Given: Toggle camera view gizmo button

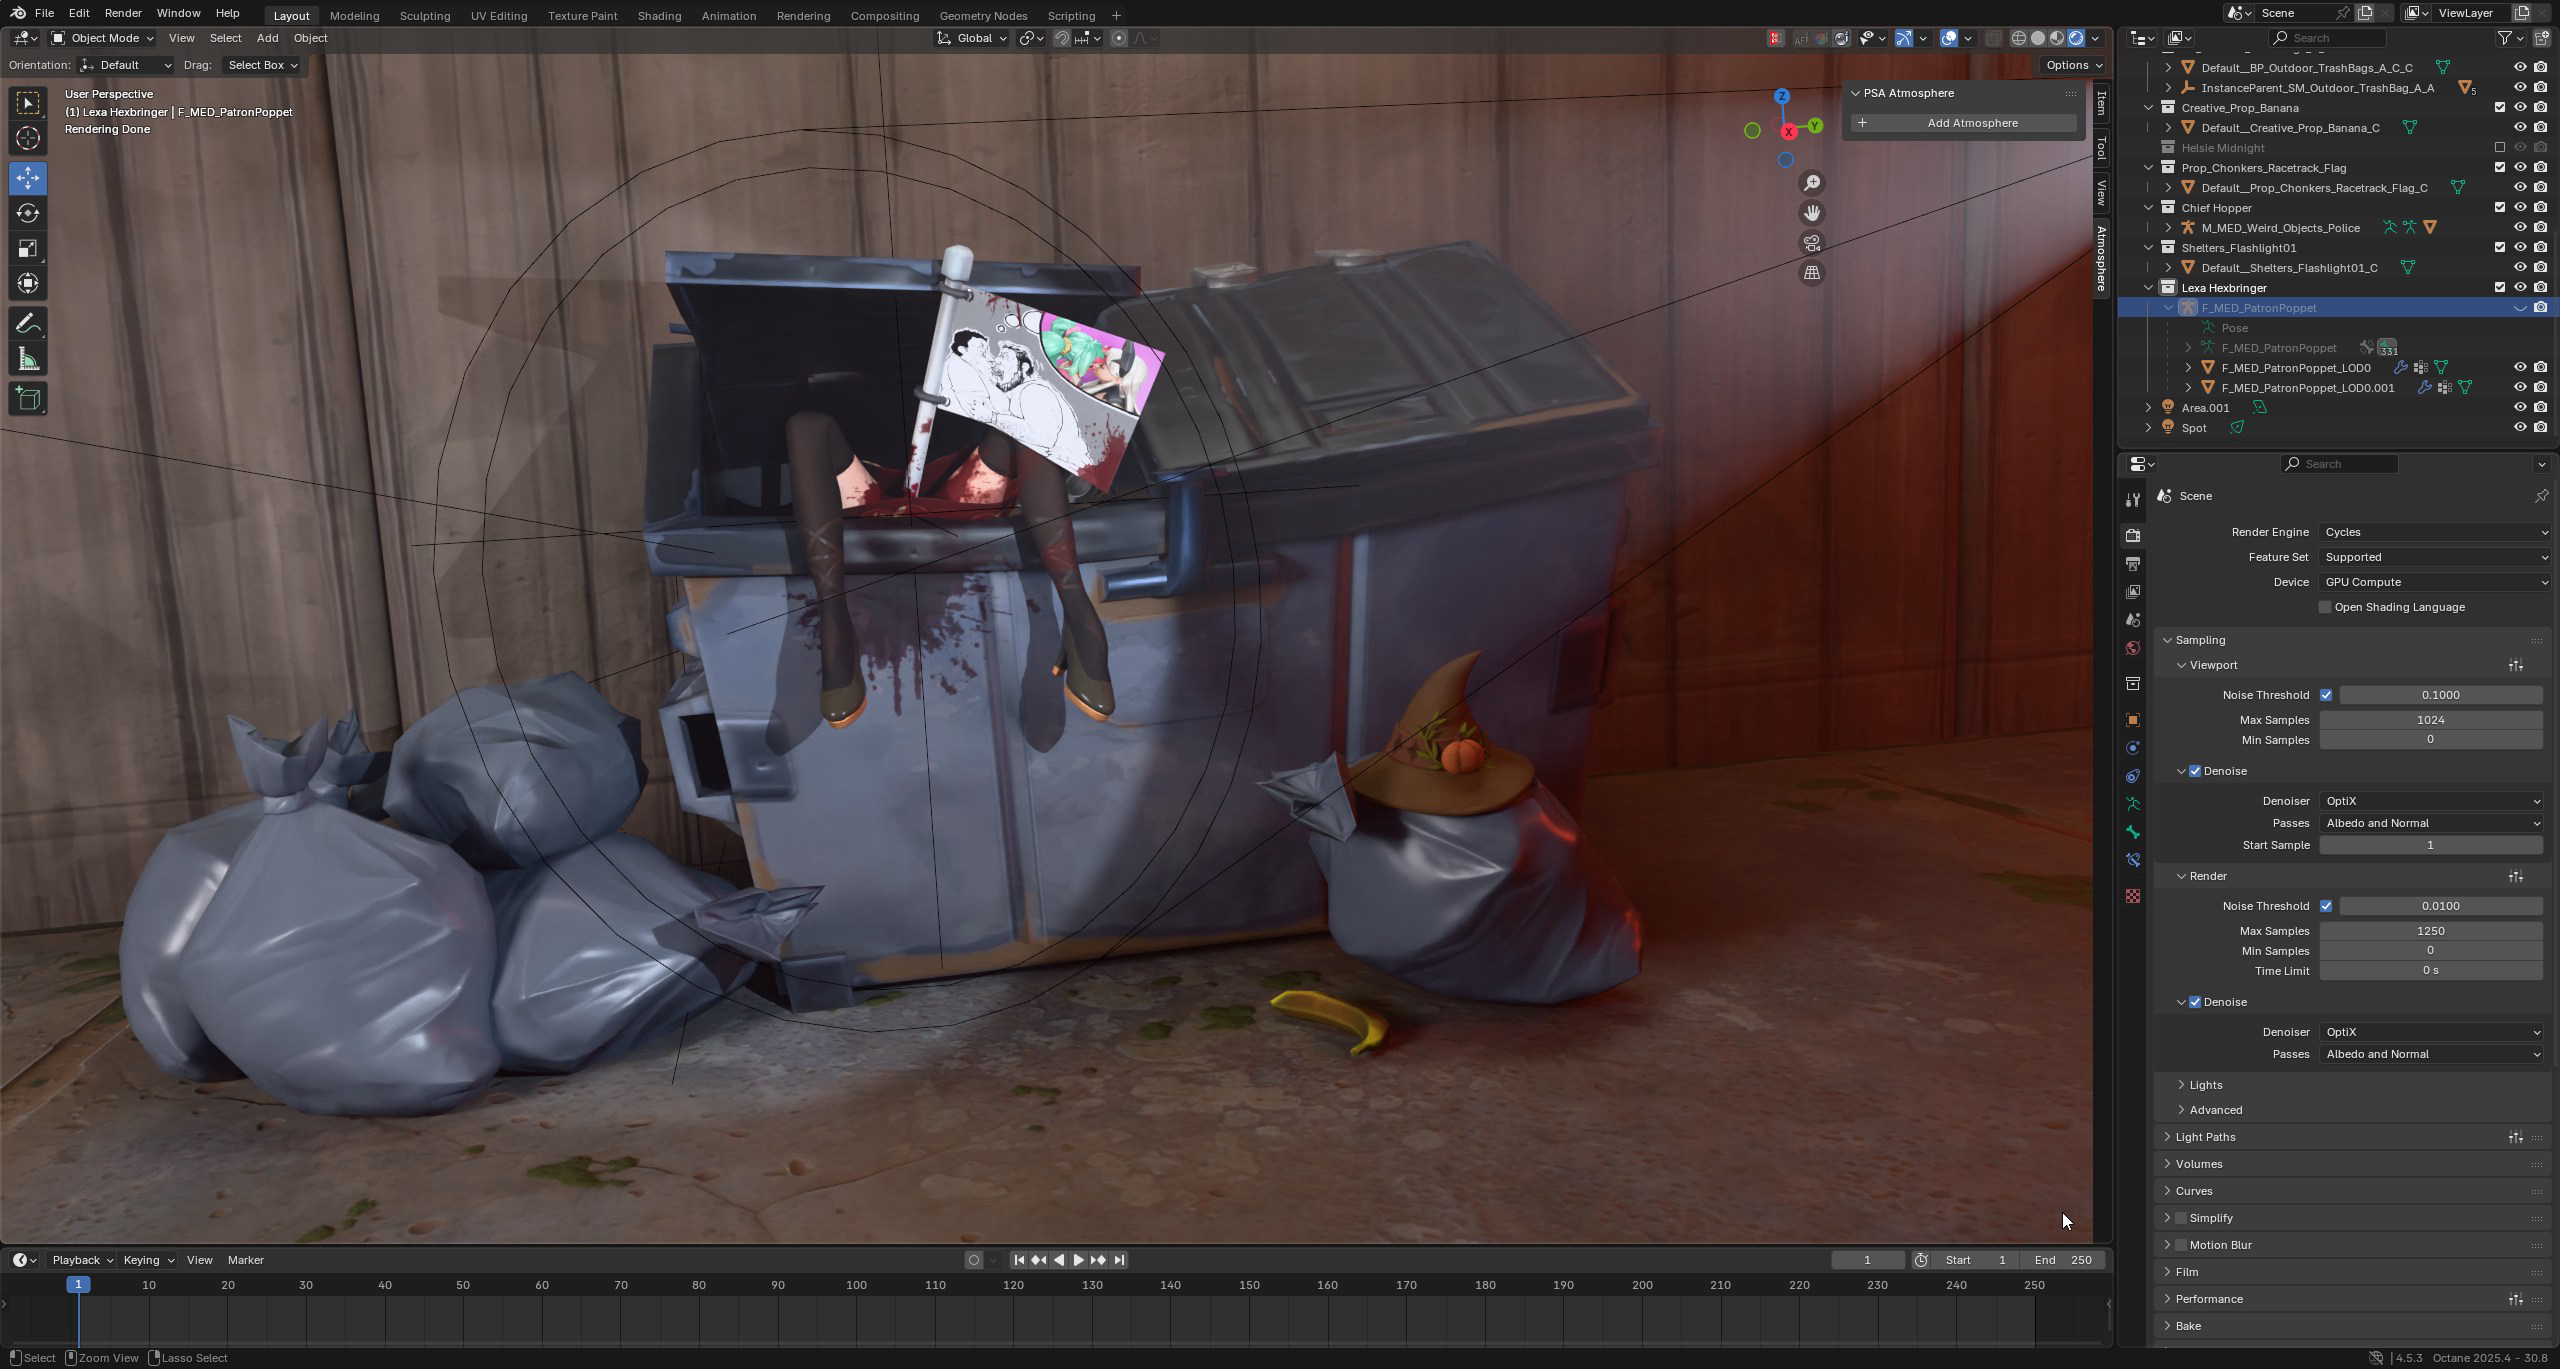Looking at the screenshot, I should (1811, 243).
